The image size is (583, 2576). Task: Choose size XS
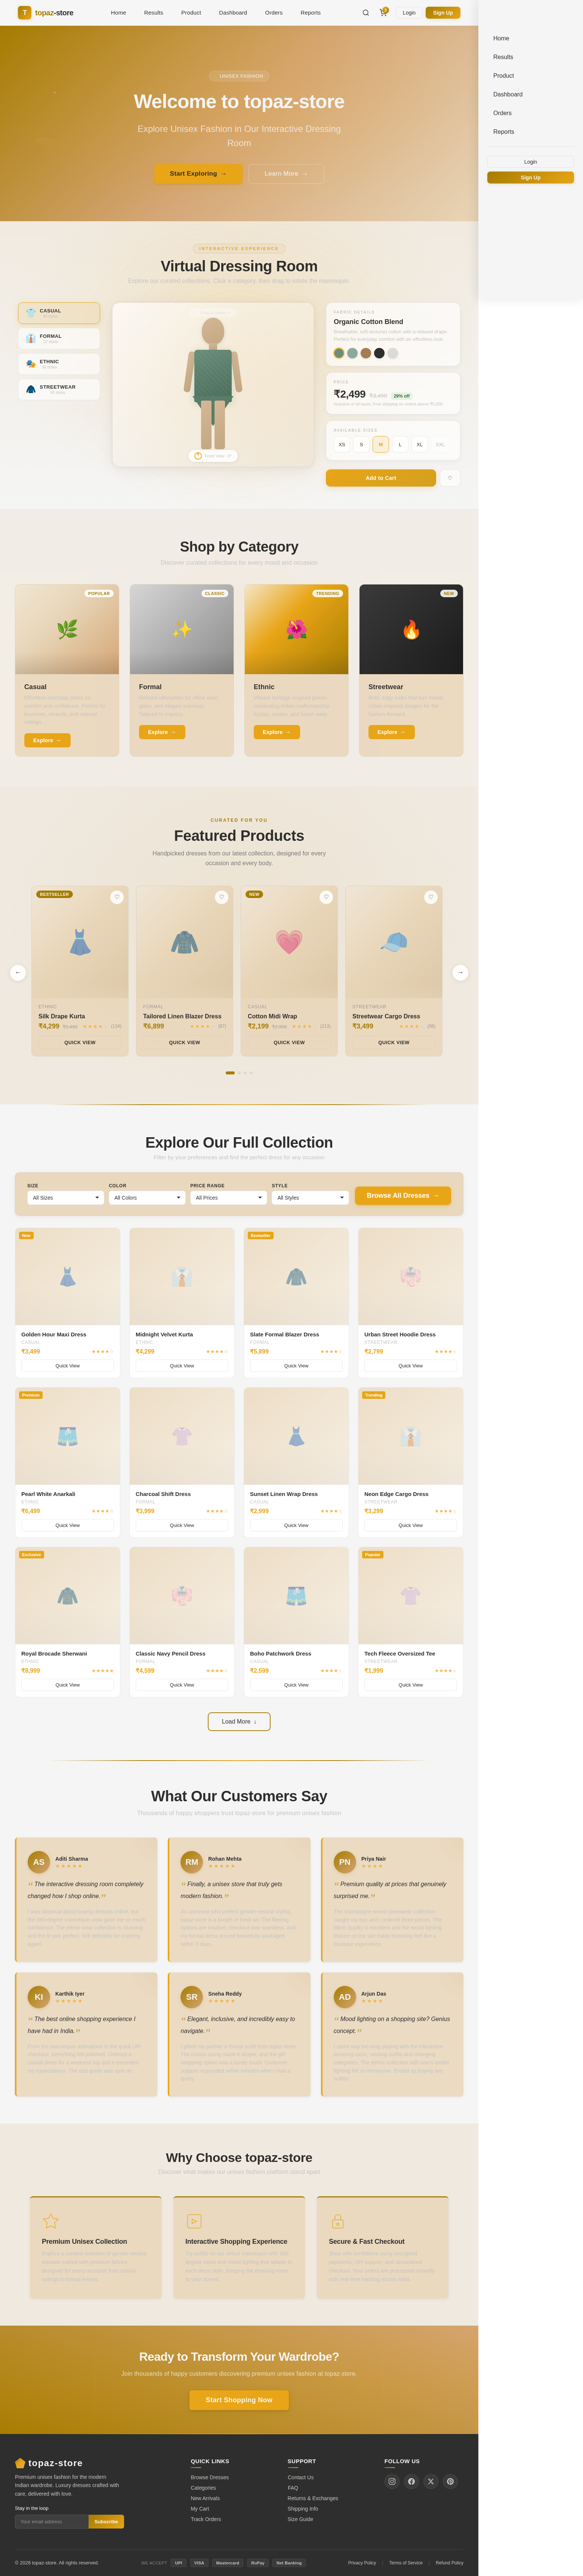(x=342, y=444)
